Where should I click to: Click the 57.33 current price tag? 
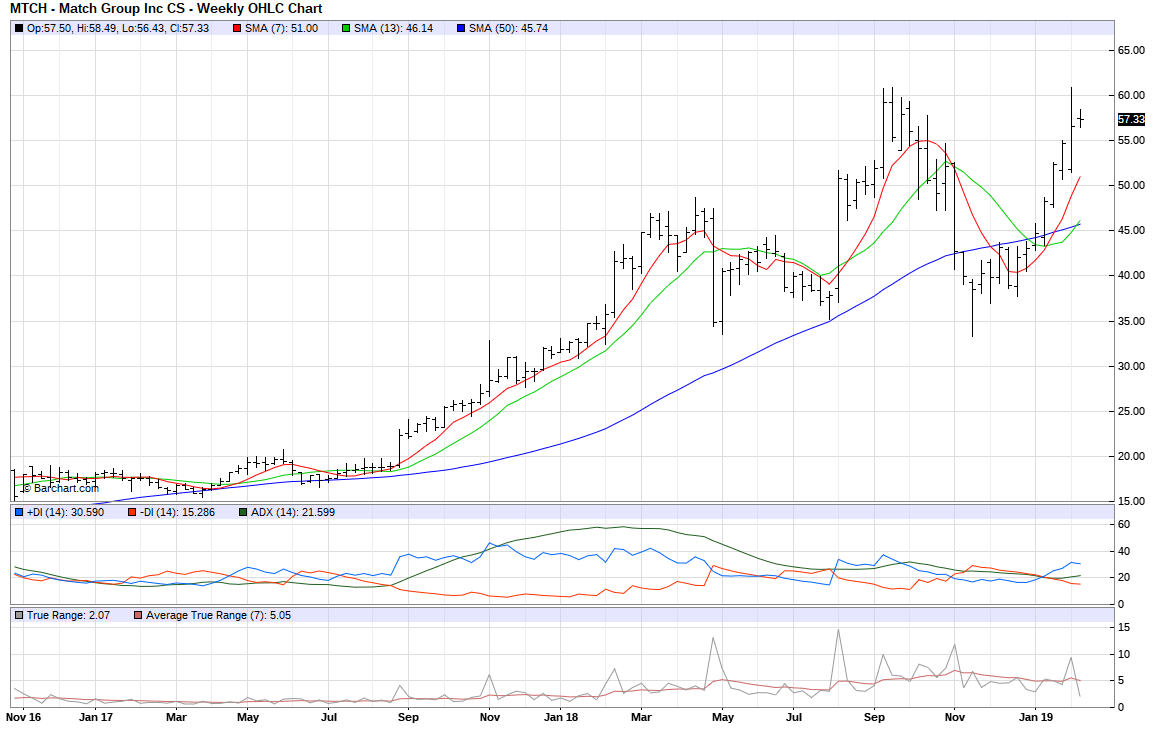[x=1131, y=119]
